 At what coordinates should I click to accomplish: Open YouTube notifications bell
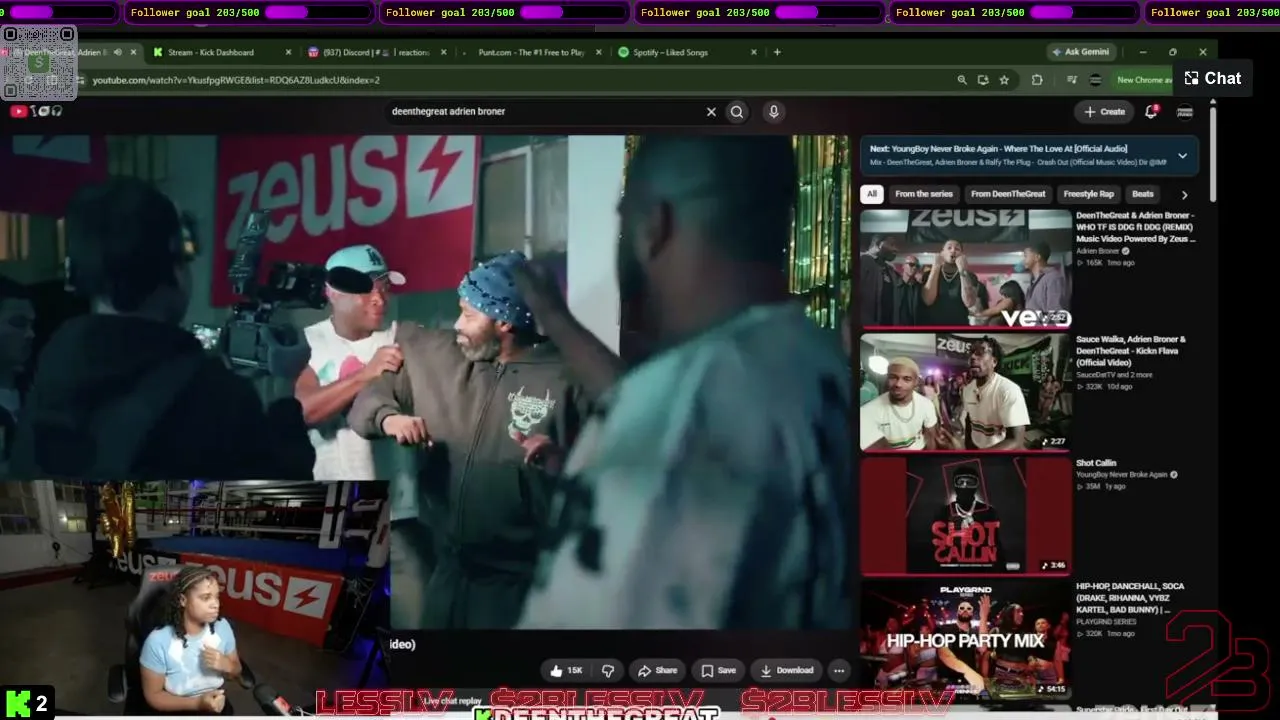tap(1151, 112)
